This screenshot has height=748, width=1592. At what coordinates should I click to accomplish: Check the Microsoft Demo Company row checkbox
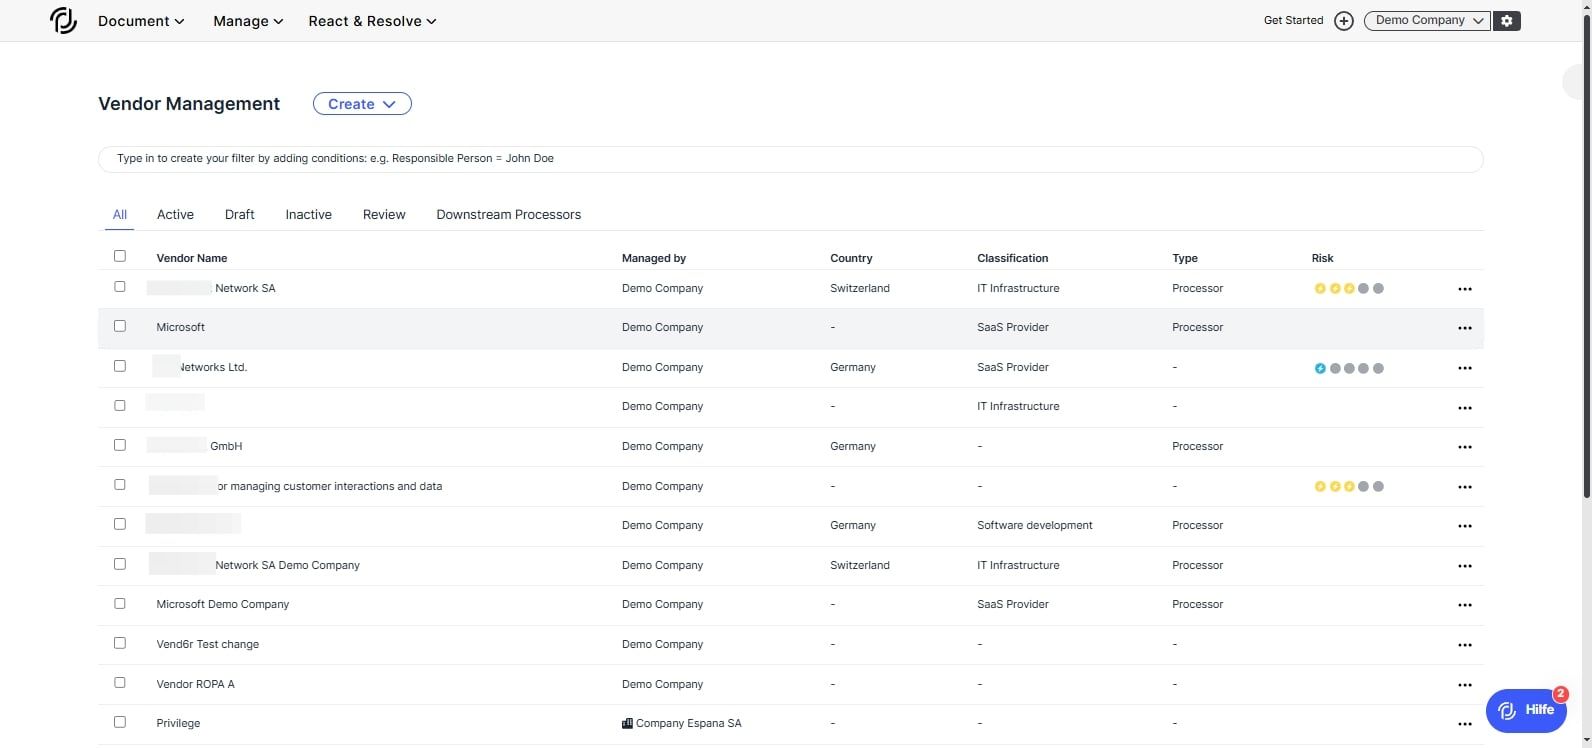[120, 603]
